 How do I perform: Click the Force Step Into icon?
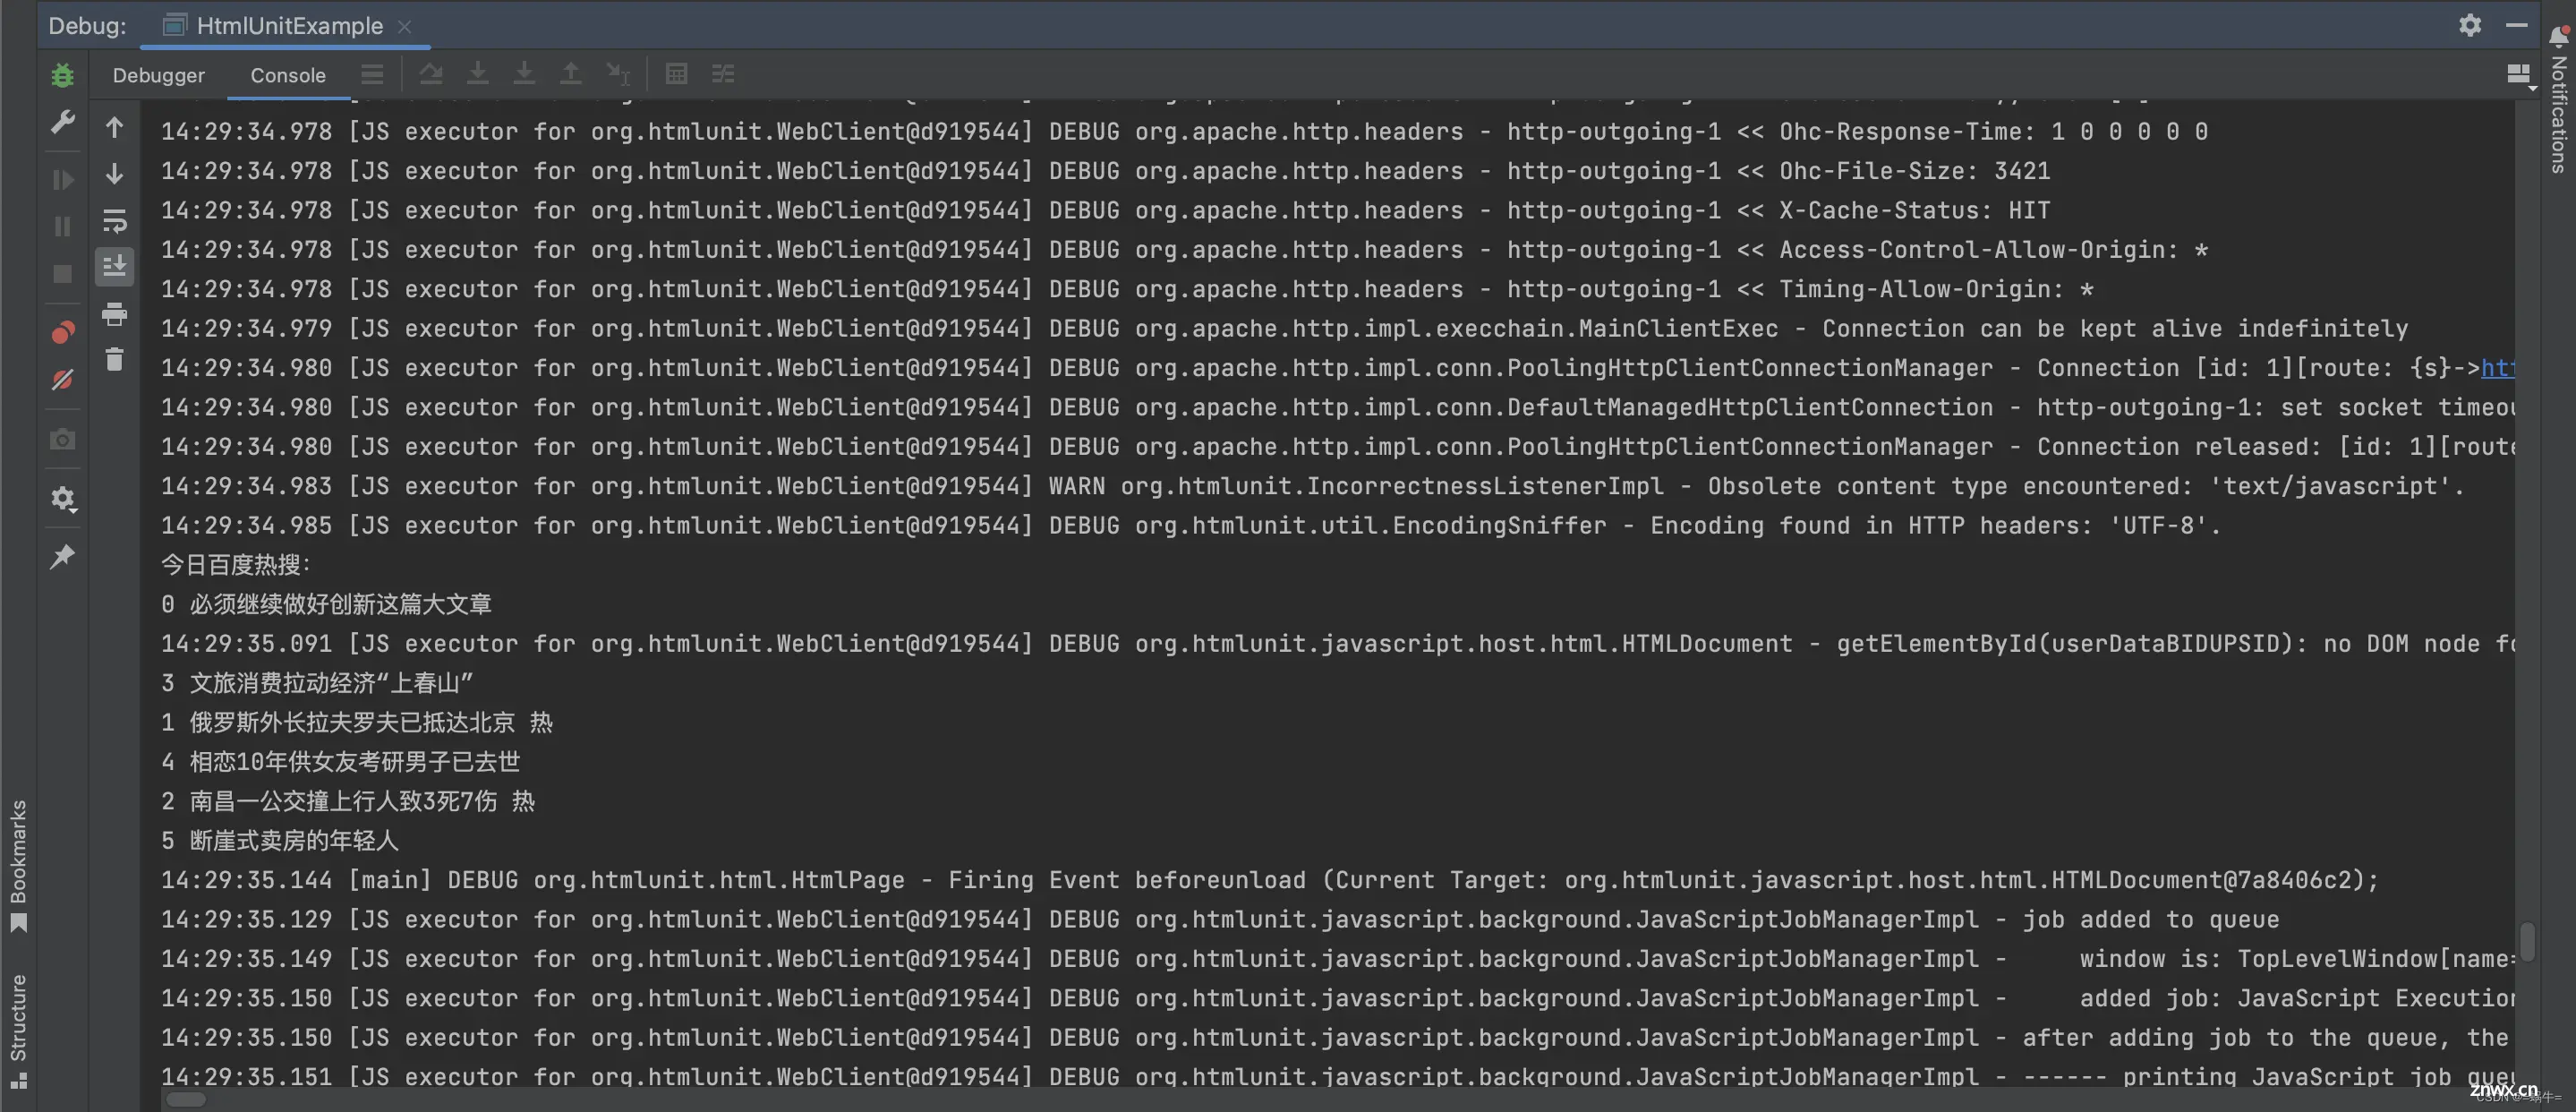click(524, 74)
